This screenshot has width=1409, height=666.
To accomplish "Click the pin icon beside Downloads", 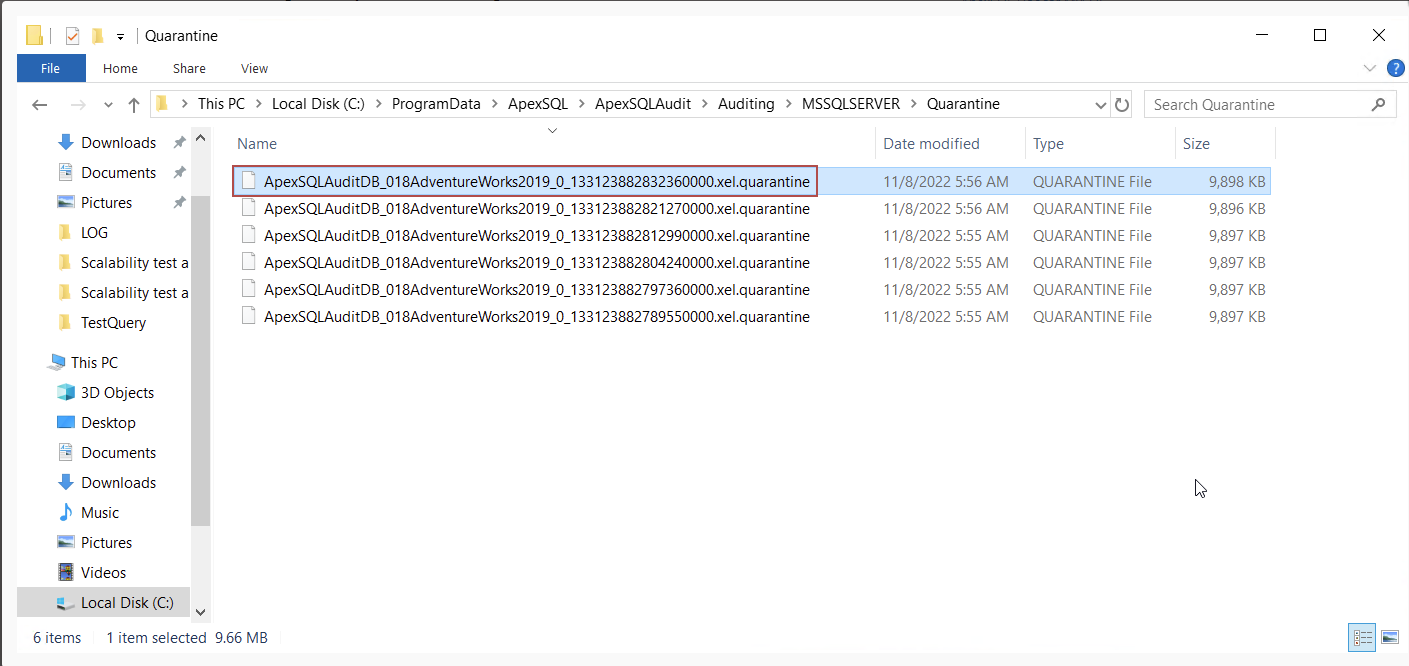I will pos(179,143).
